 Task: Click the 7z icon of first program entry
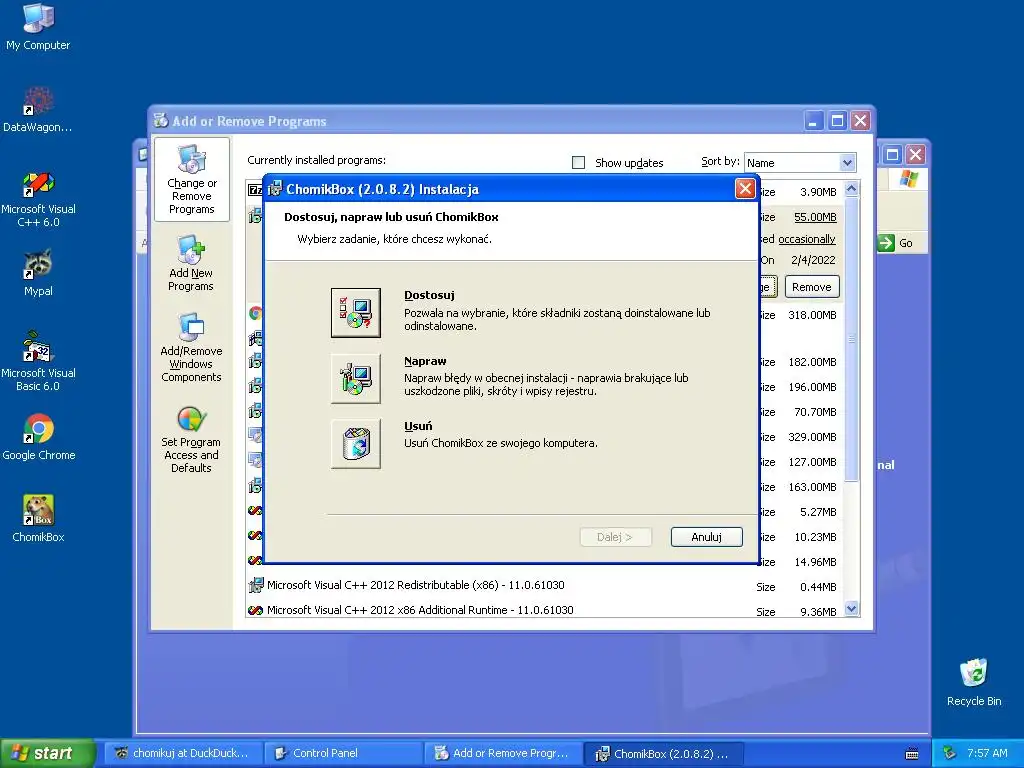click(255, 190)
